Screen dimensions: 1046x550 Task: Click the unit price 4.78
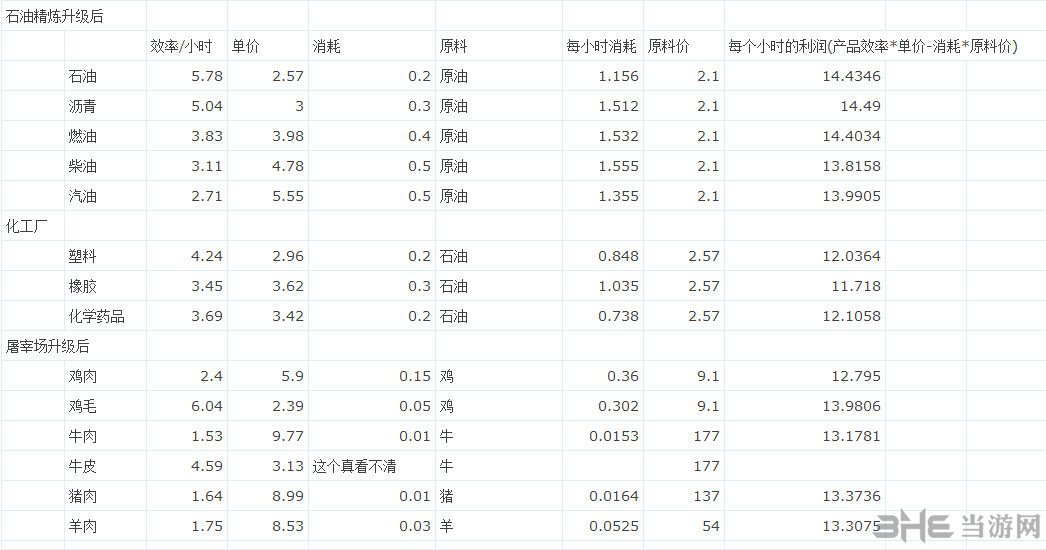tap(288, 166)
